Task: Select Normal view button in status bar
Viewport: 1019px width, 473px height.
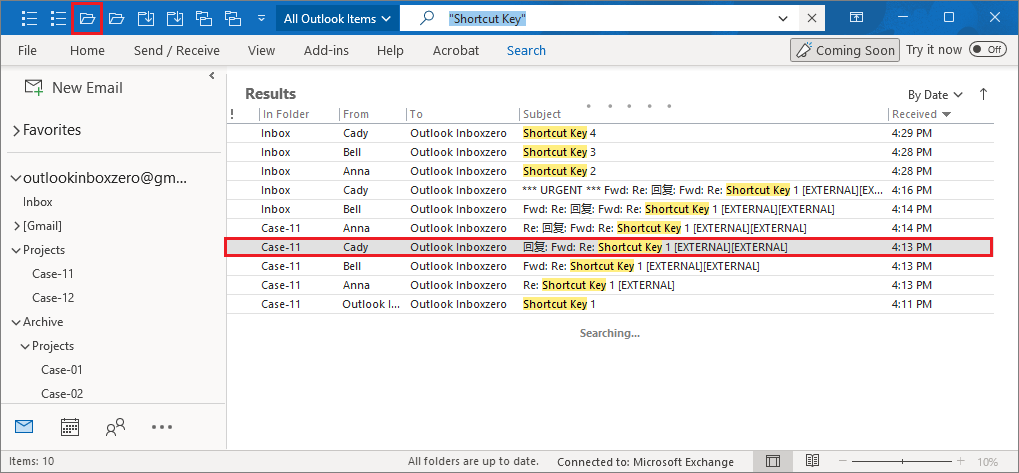Action: pos(773,461)
